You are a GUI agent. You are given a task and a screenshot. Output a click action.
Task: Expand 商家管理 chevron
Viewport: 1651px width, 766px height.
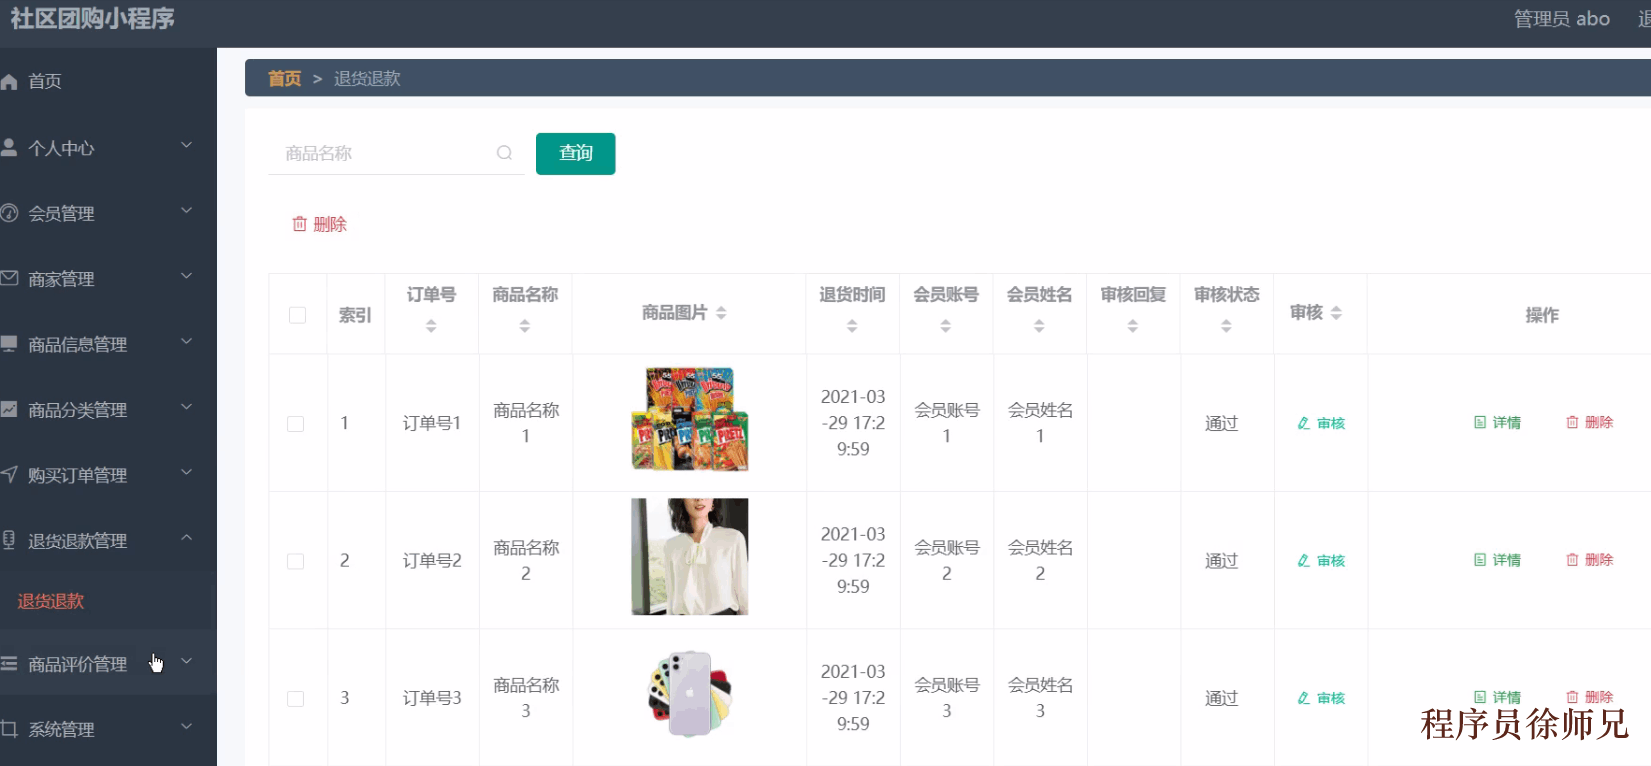pos(186,277)
